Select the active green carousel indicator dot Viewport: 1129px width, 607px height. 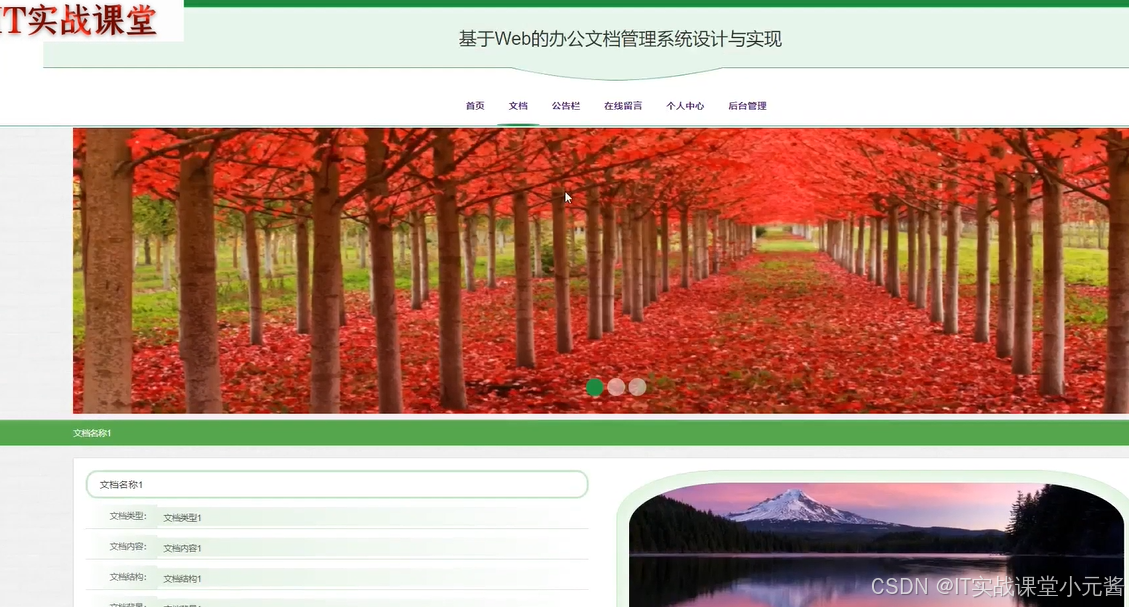[595, 387]
